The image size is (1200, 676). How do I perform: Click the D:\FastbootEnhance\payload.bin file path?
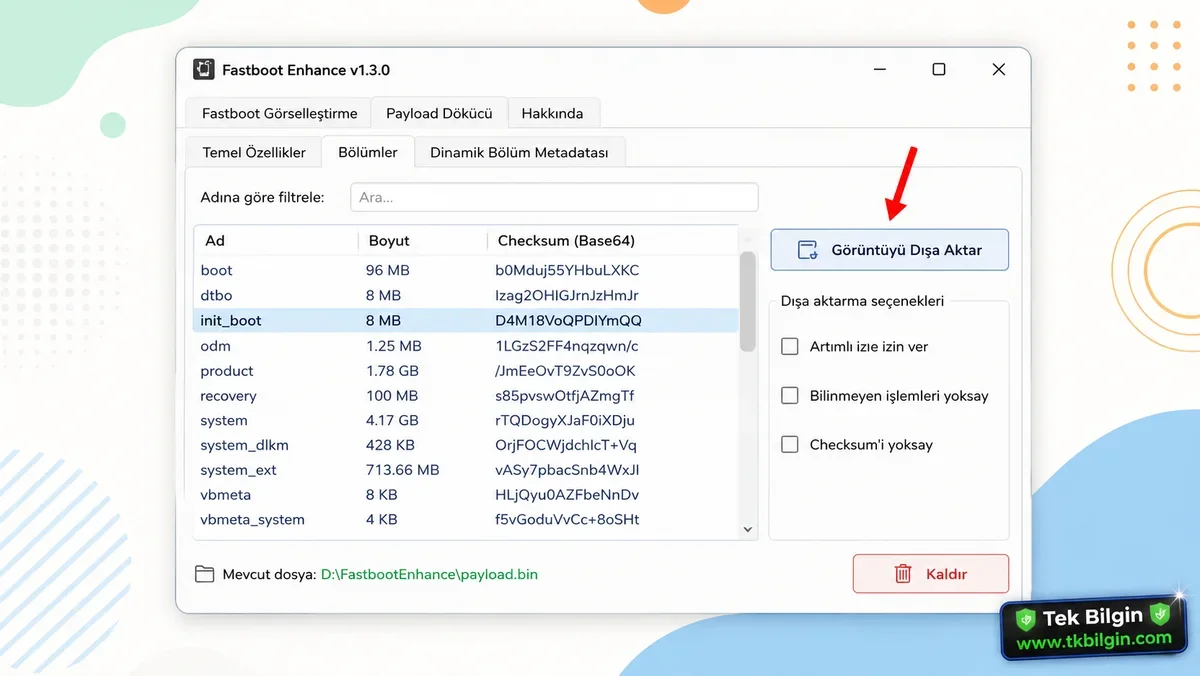coord(429,574)
